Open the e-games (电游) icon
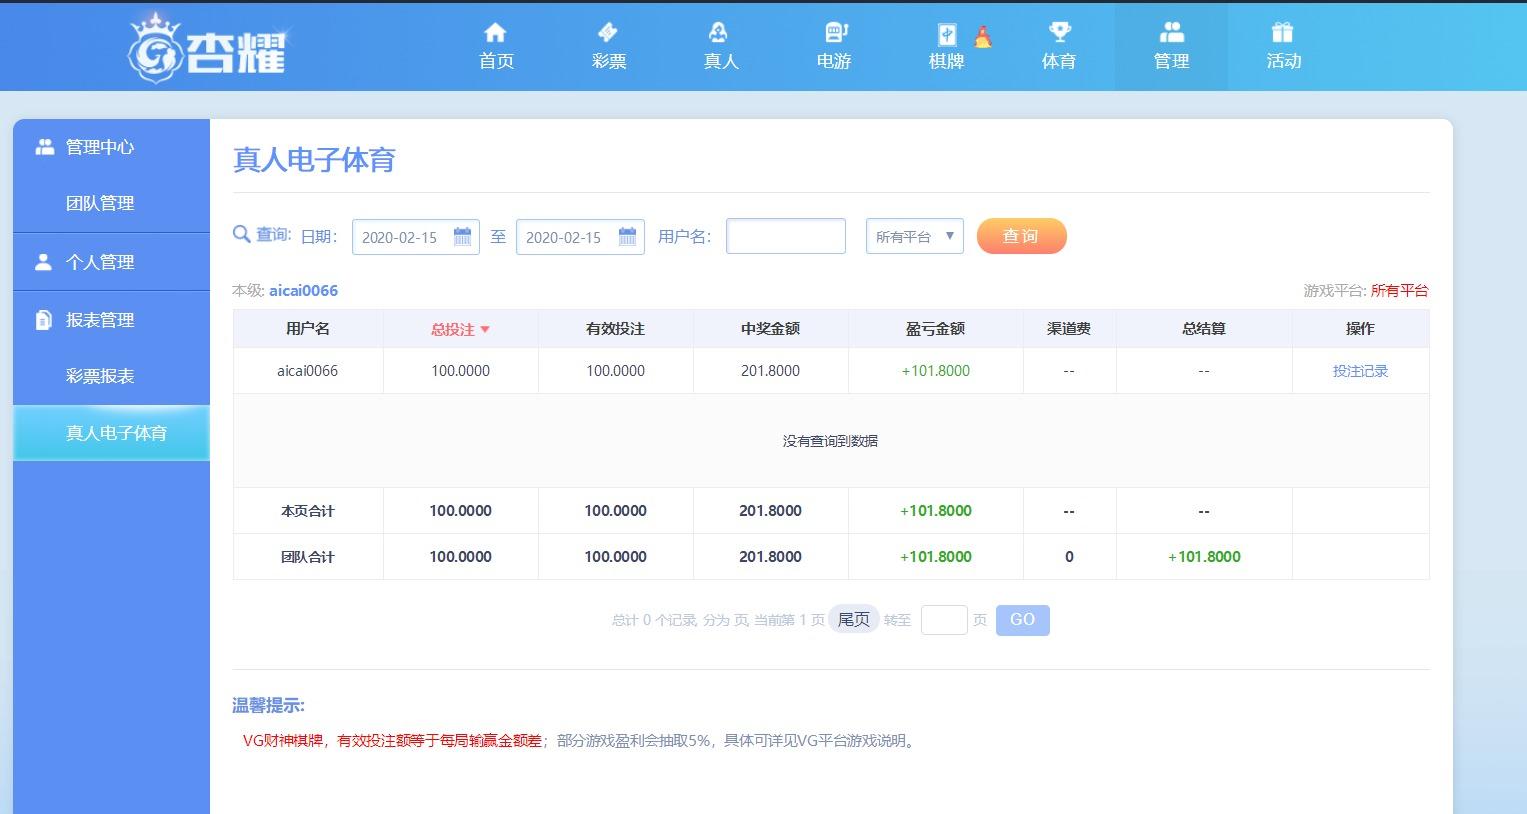This screenshot has height=814, width=1527. (834, 33)
